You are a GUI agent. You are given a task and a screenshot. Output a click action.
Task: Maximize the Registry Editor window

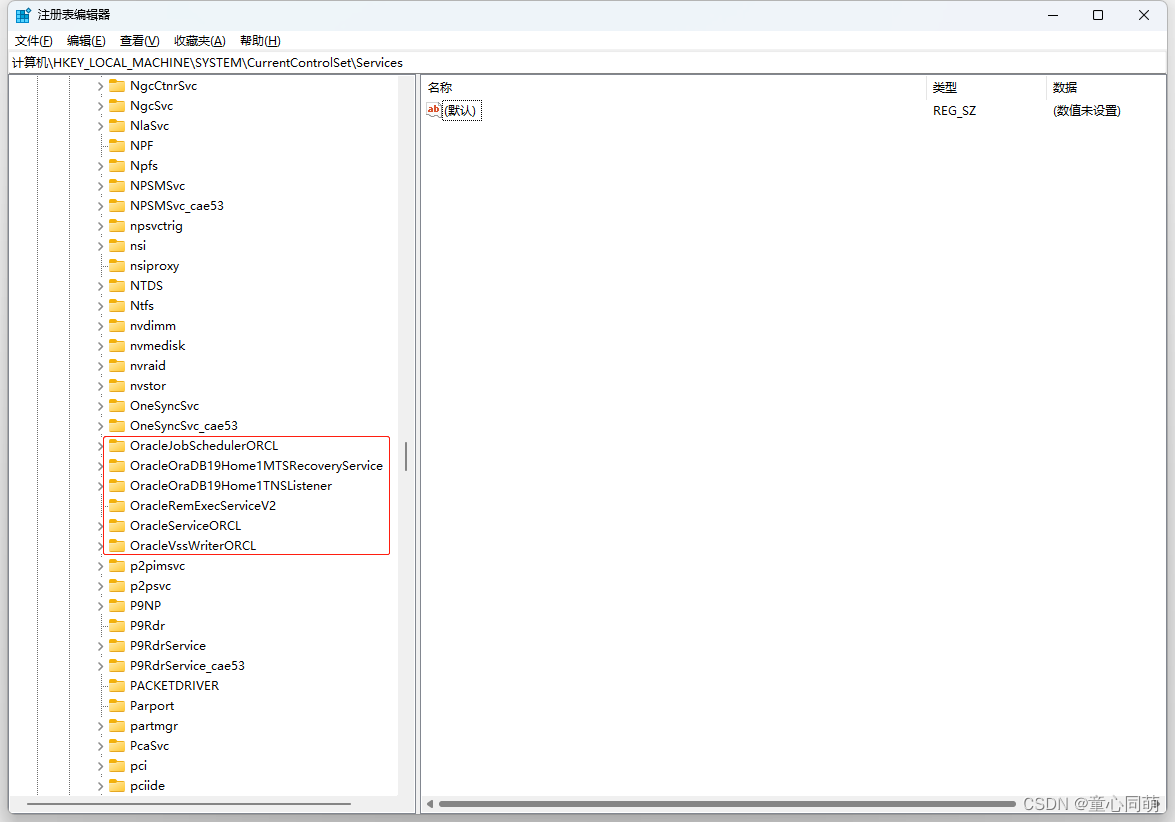coord(1098,15)
